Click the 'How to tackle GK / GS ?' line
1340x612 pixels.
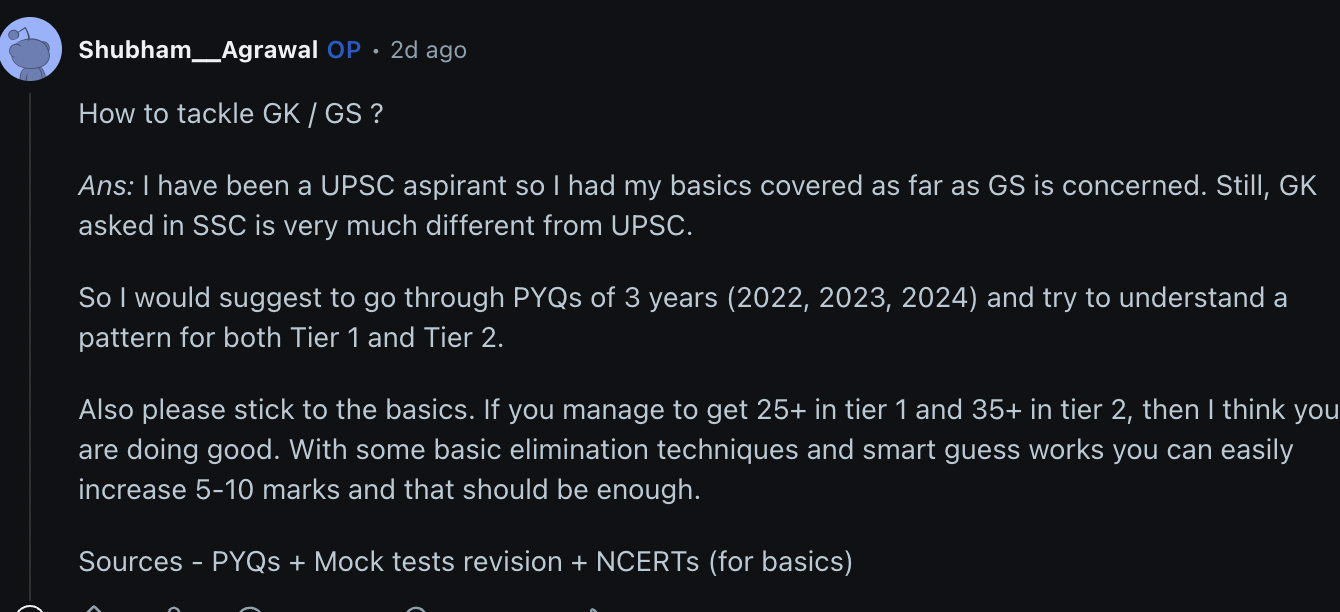click(x=230, y=113)
